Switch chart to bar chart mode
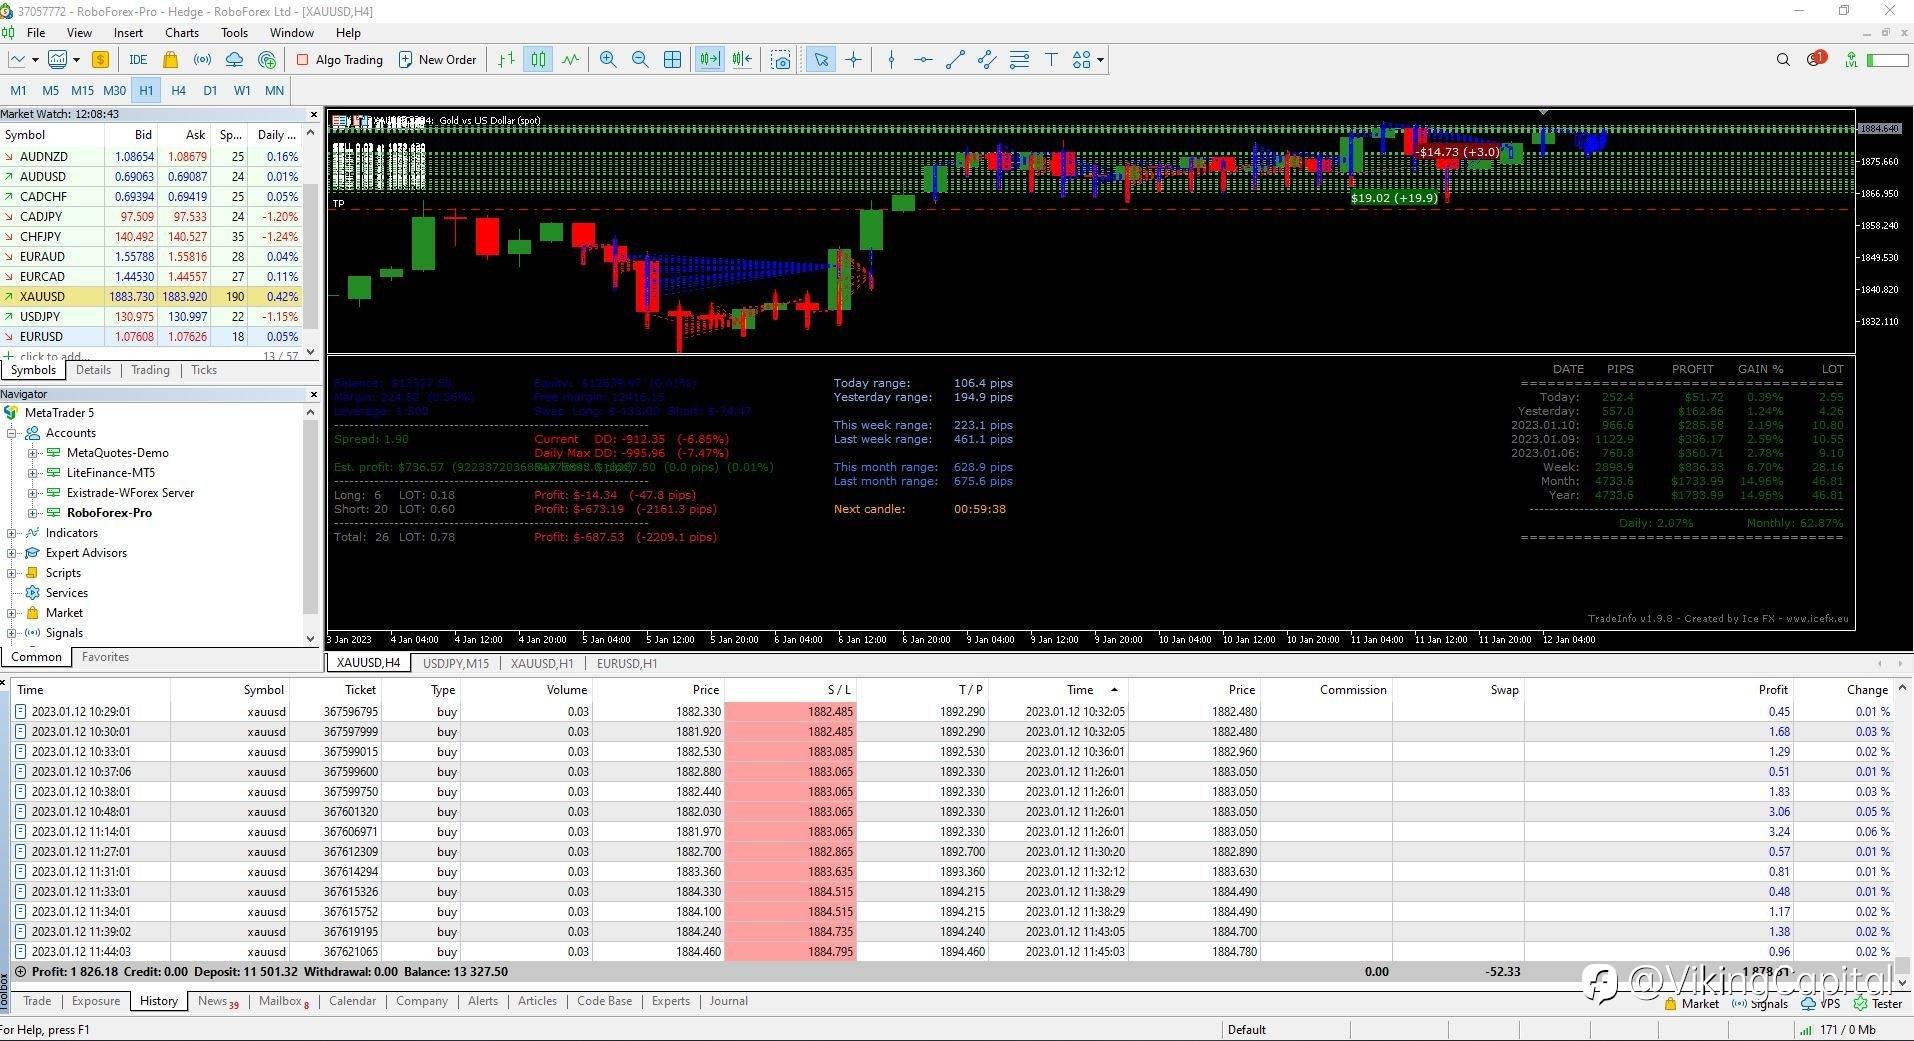This screenshot has height=1041, width=1914. click(506, 60)
